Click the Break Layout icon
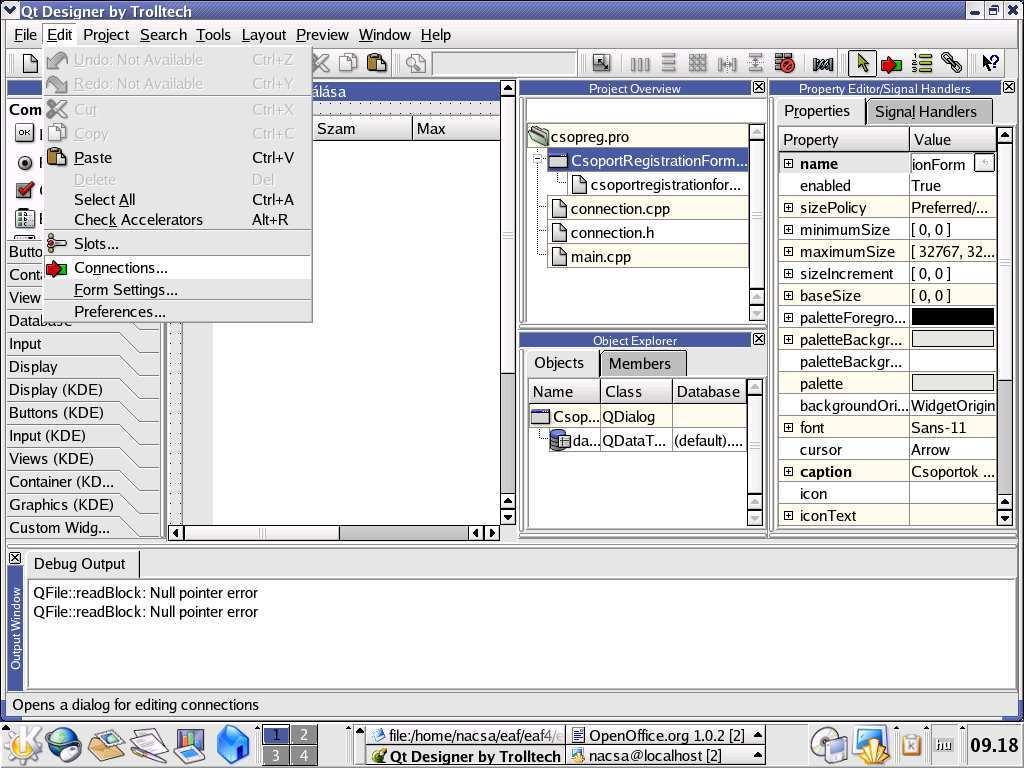Image resolution: width=1024 pixels, height=768 pixels. pyautogui.click(x=784, y=63)
